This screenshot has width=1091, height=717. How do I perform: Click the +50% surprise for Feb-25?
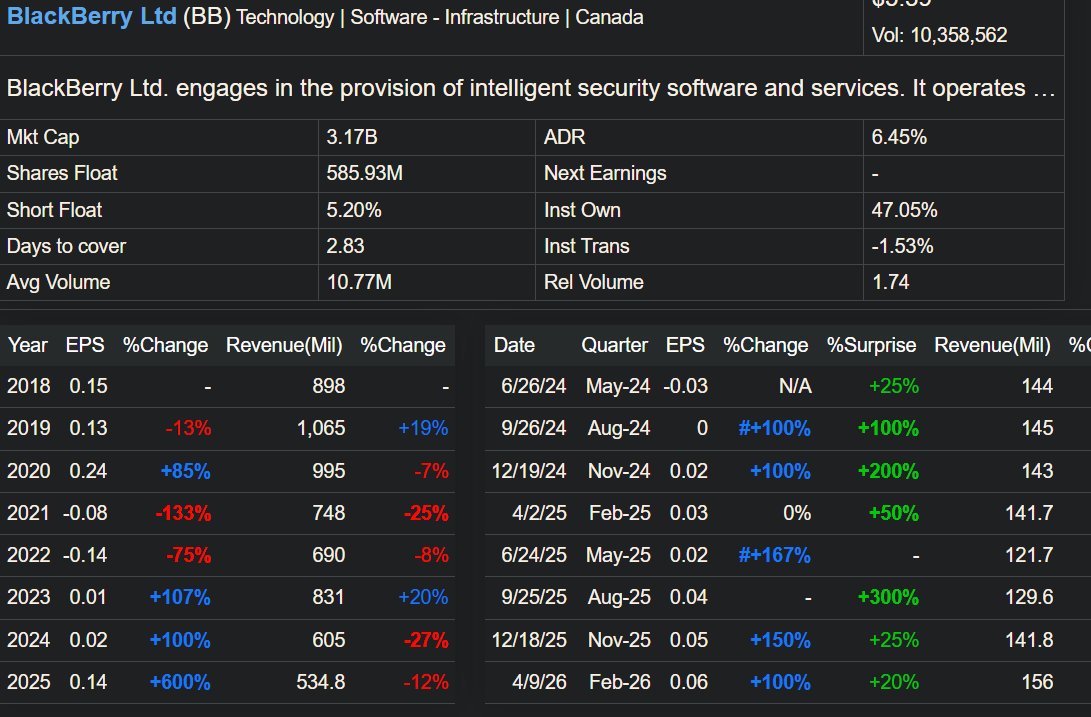click(x=893, y=513)
